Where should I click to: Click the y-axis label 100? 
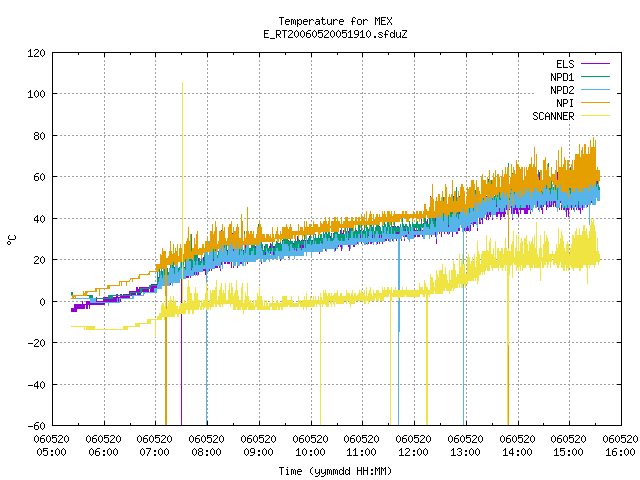click(x=36, y=94)
